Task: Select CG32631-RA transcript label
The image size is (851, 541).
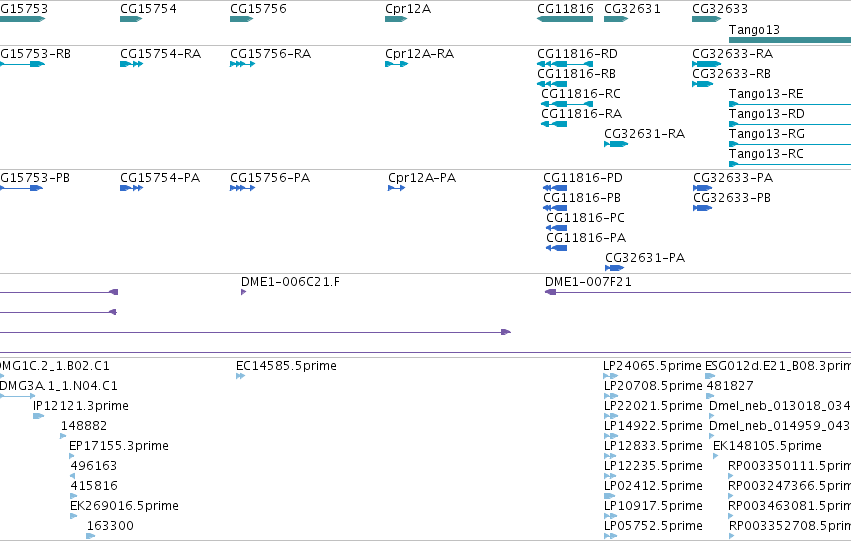Action: tap(645, 133)
